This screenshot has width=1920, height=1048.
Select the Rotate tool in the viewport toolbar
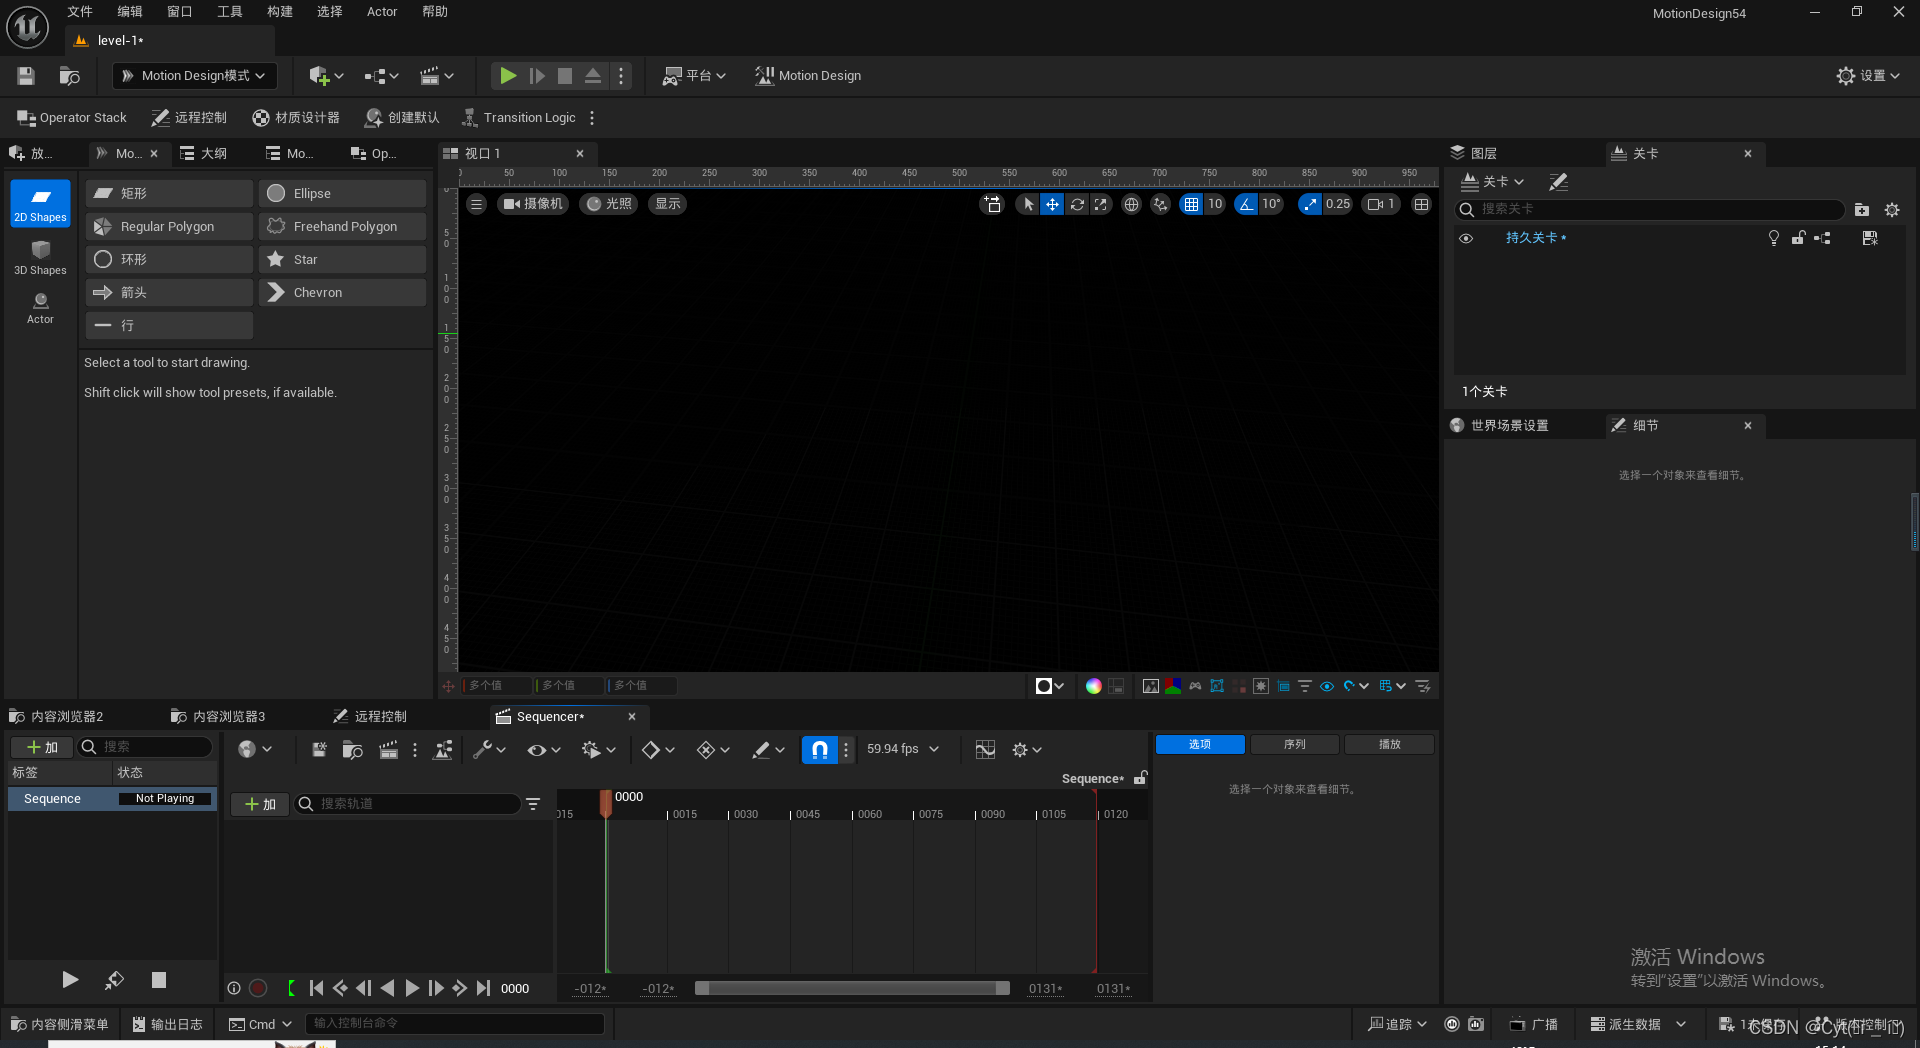(1077, 204)
